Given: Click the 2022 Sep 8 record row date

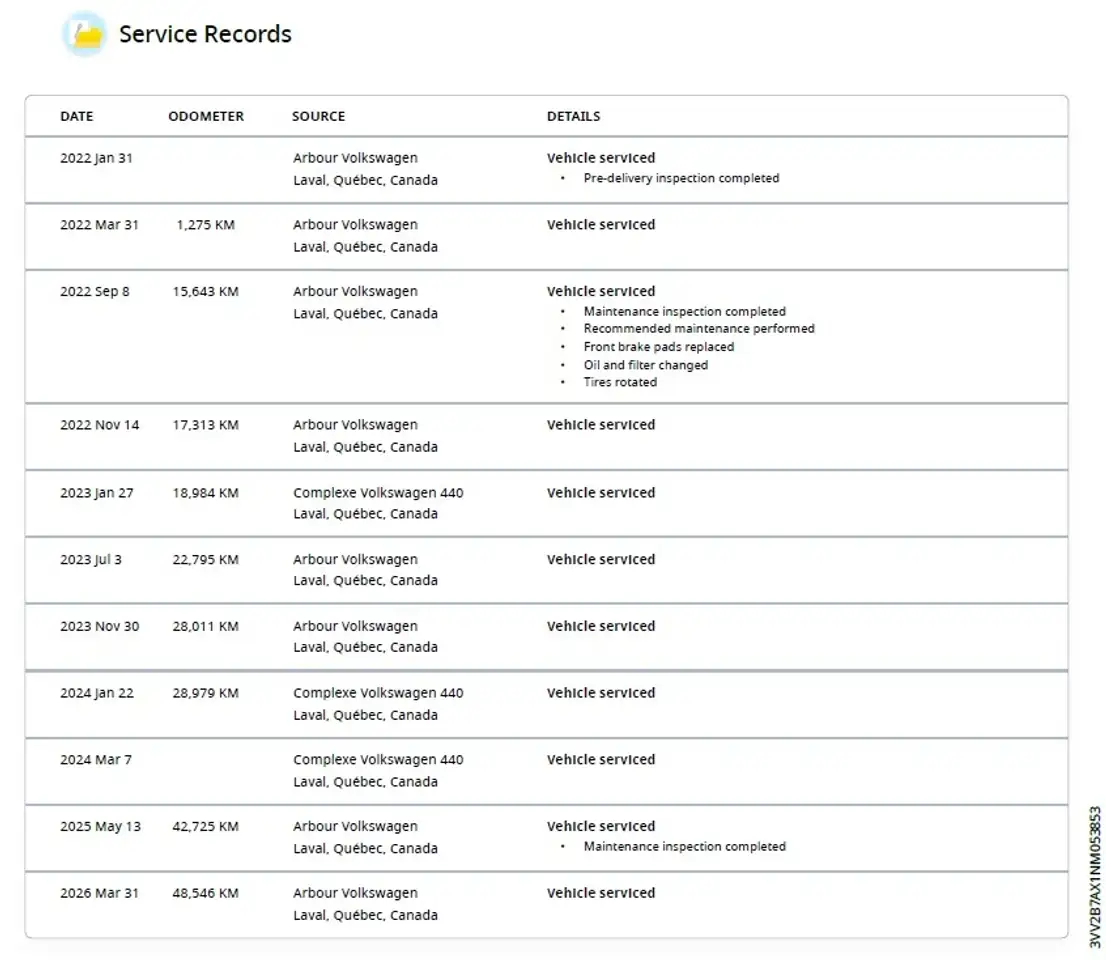Looking at the screenshot, I should pyautogui.click(x=95, y=291).
